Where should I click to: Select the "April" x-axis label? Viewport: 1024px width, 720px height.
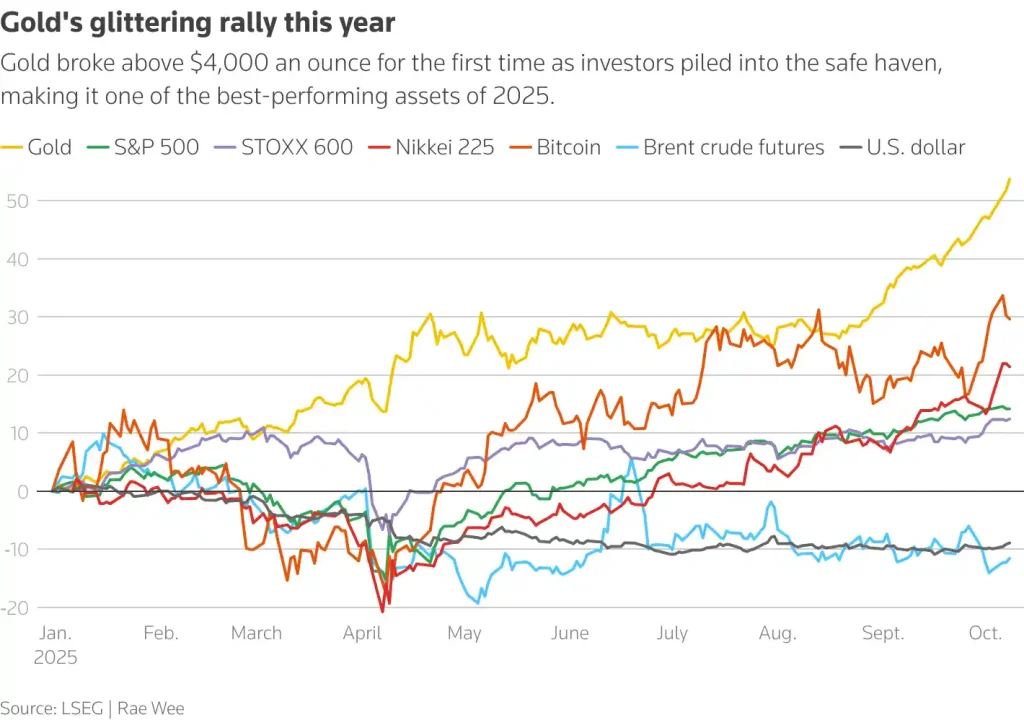click(361, 633)
